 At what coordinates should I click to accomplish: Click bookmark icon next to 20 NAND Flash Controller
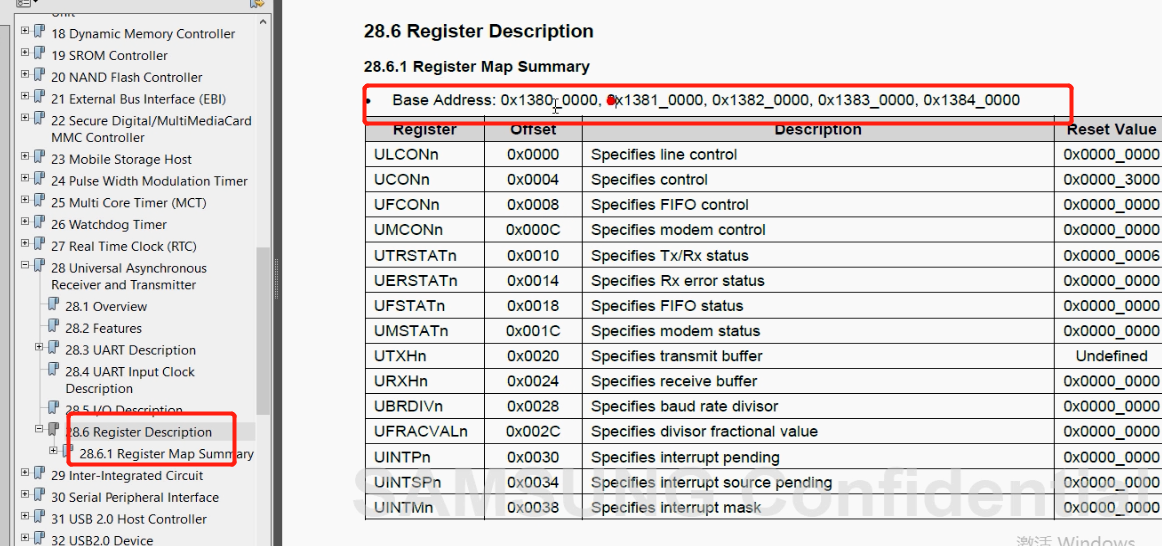coord(39,76)
